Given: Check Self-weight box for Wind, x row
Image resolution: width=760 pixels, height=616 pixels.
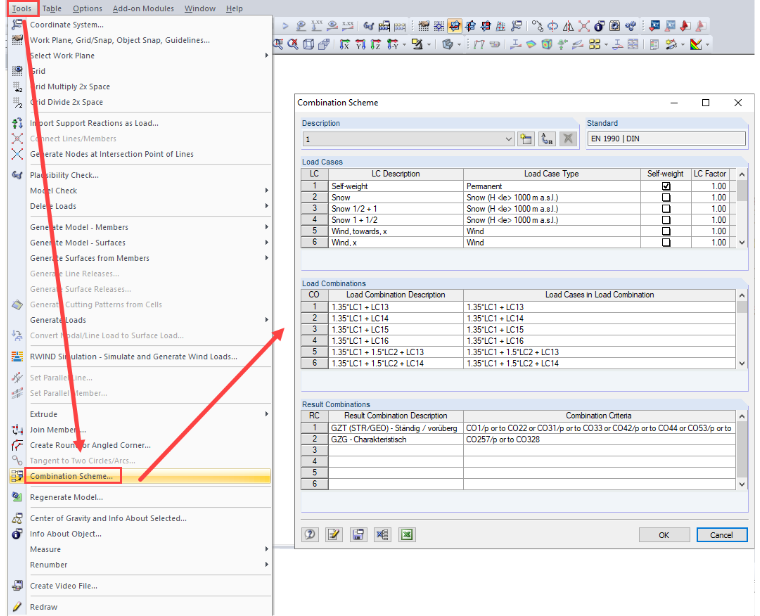Looking at the screenshot, I should coord(666,242).
